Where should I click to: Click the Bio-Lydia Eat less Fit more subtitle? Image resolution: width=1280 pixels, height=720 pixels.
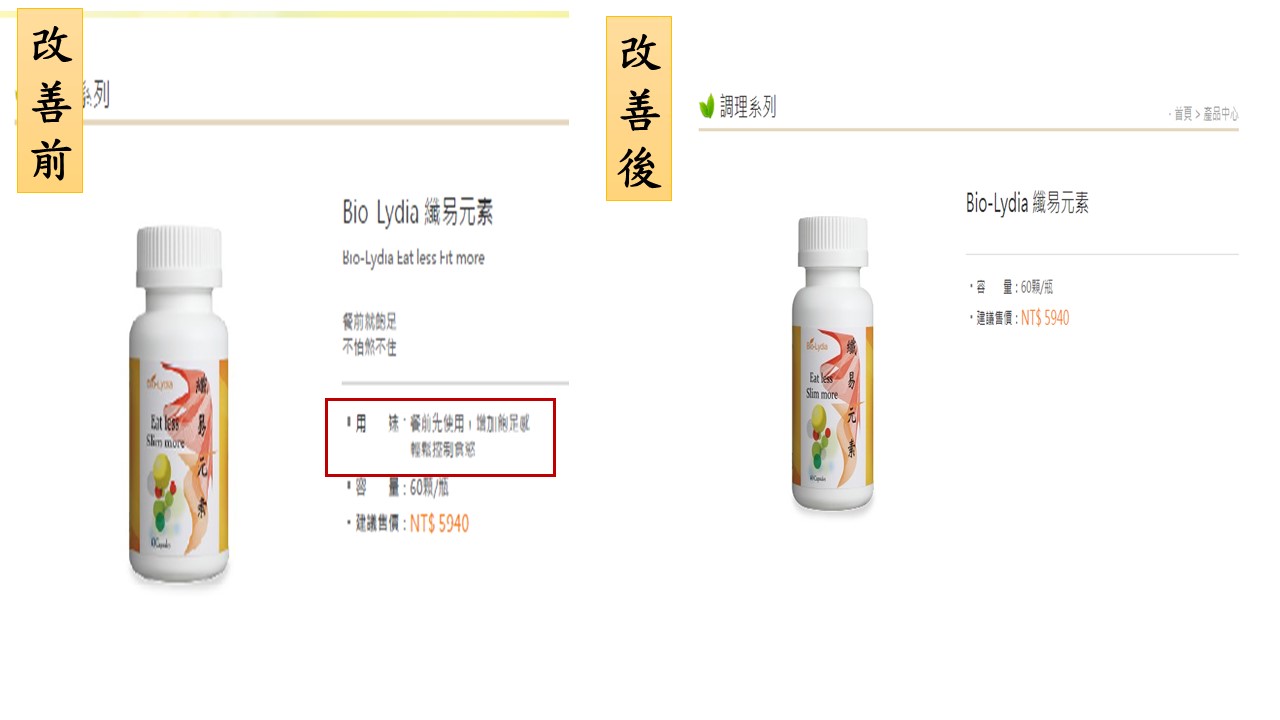413,258
